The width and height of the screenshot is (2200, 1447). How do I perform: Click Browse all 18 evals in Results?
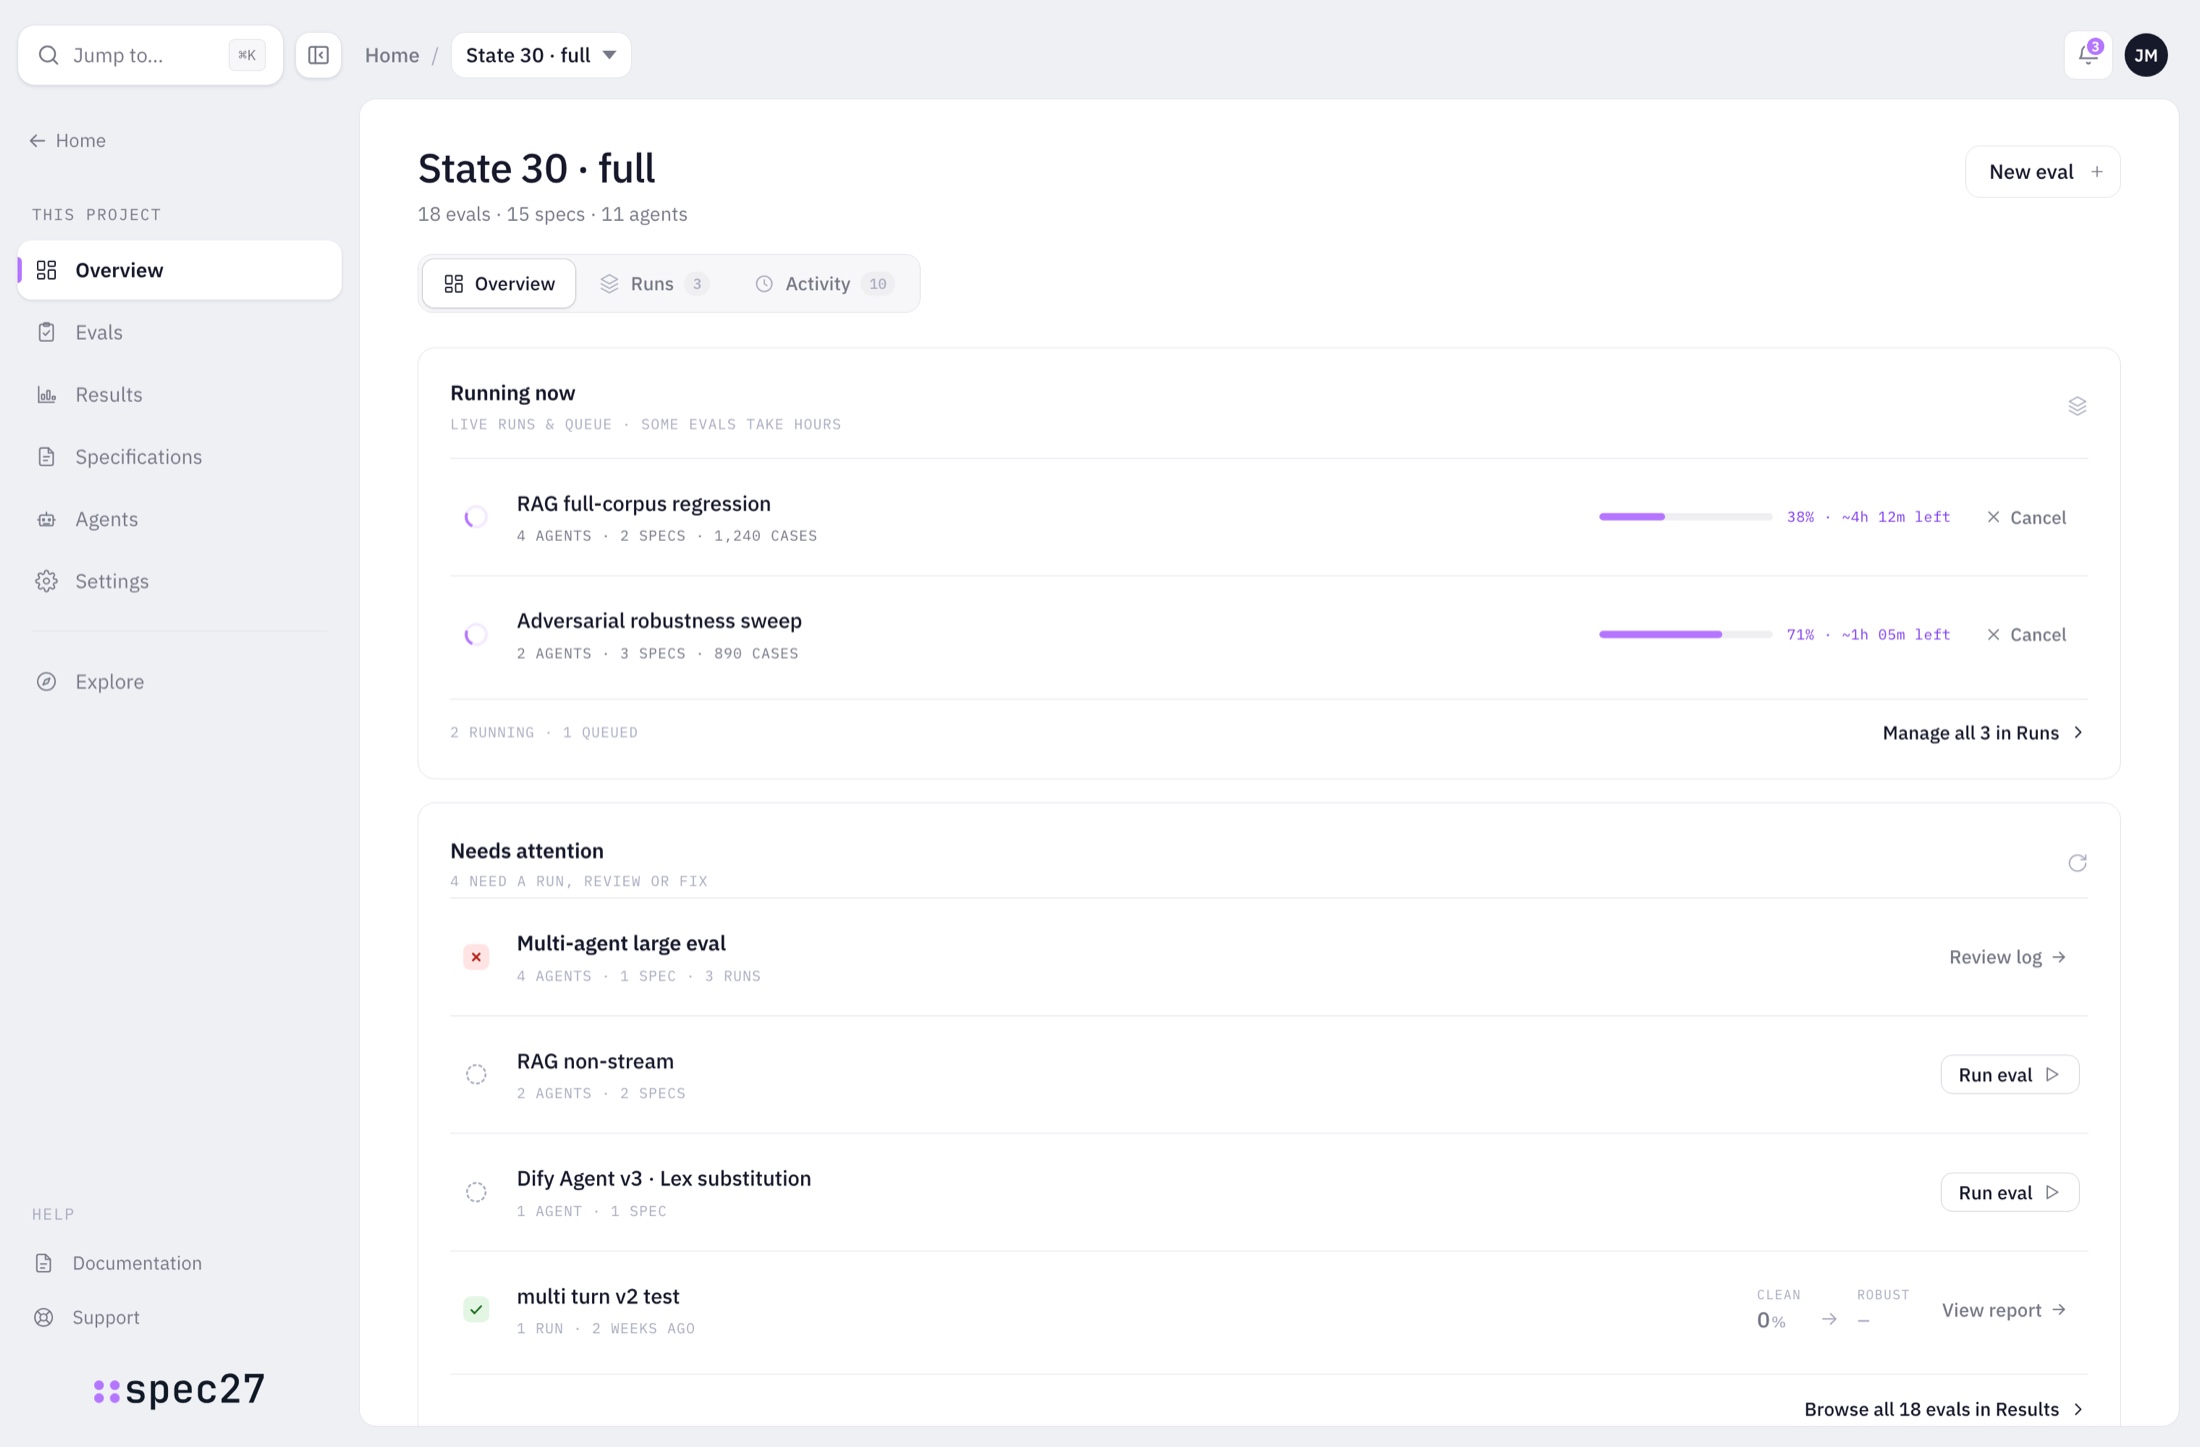1944,1409
